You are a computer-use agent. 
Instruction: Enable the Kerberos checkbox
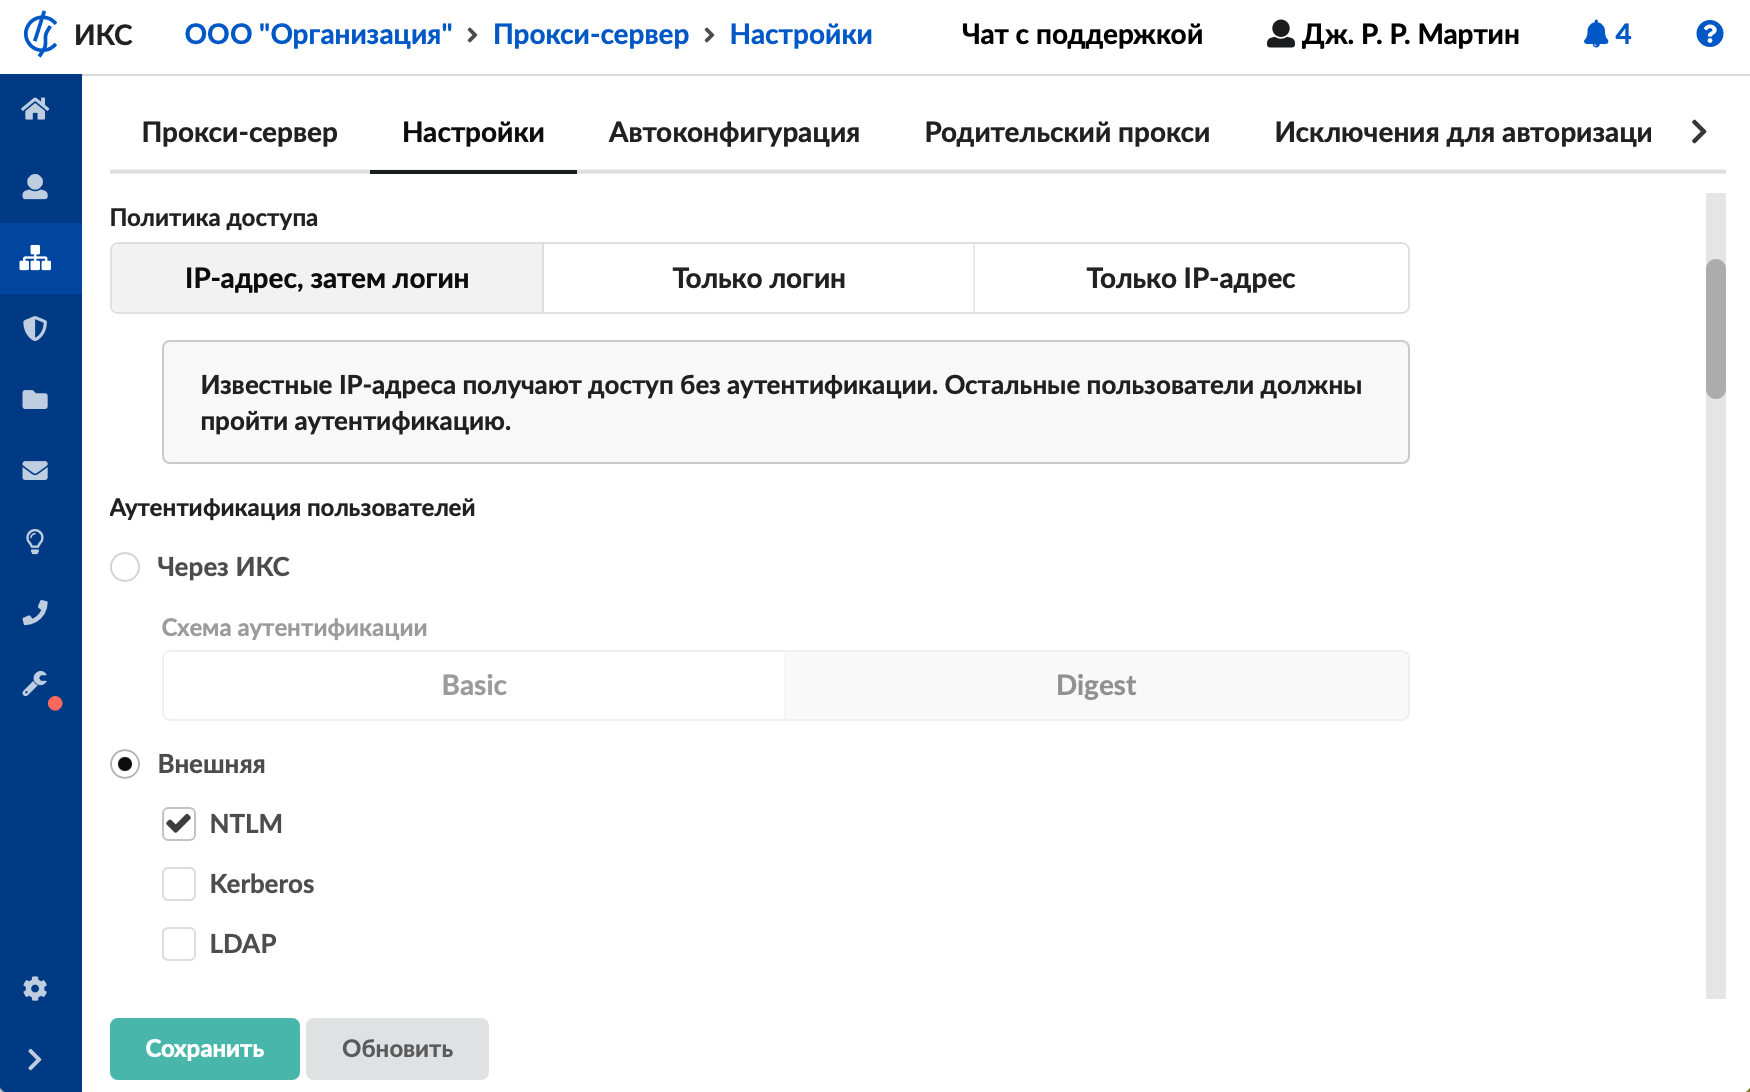(x=179, y=884)
